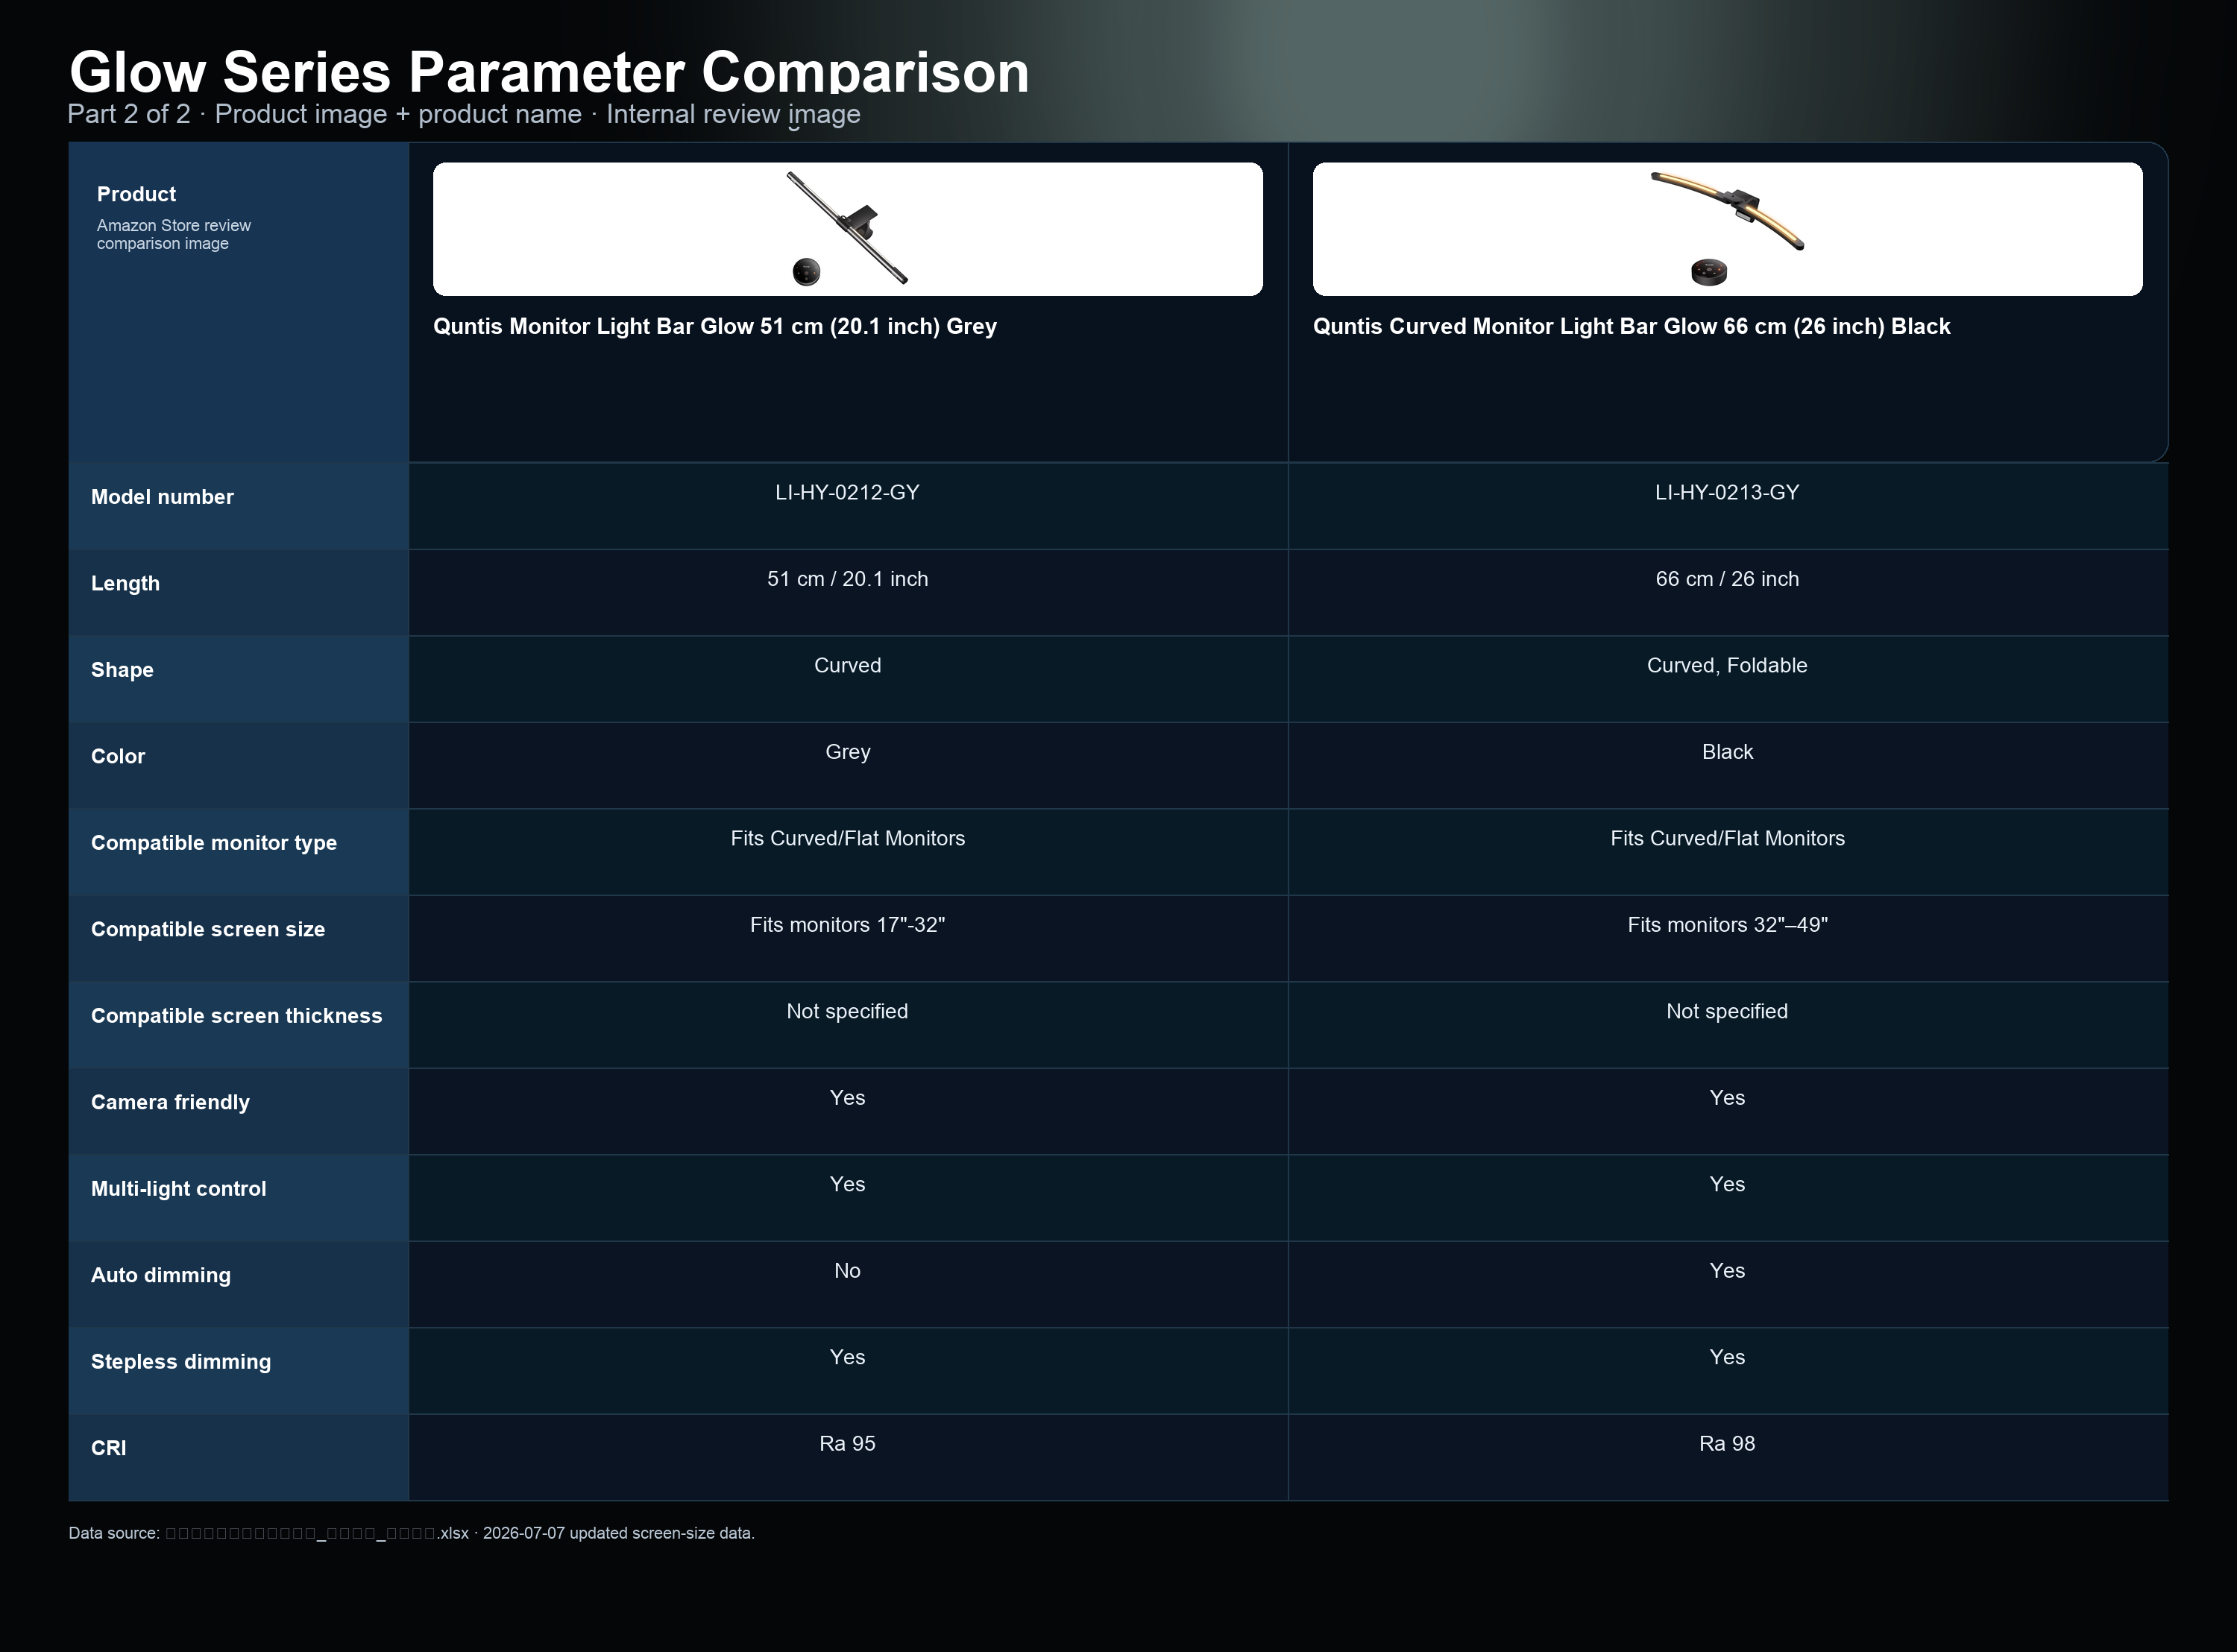
Task: Click the "Model number" row label
Action: [x=162, y=497]
